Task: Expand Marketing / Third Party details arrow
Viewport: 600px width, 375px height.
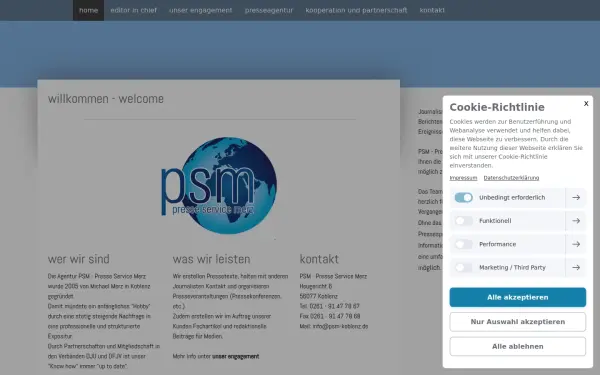Action: click(576, 267)
